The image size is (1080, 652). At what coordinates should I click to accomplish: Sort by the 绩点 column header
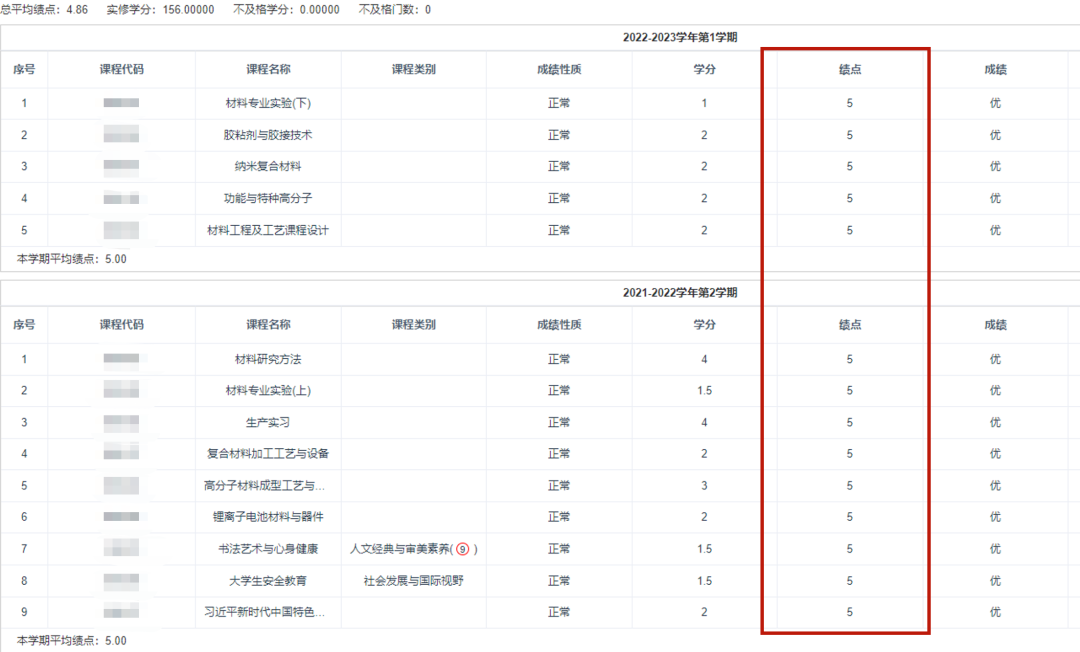click(x=848, y=69)
